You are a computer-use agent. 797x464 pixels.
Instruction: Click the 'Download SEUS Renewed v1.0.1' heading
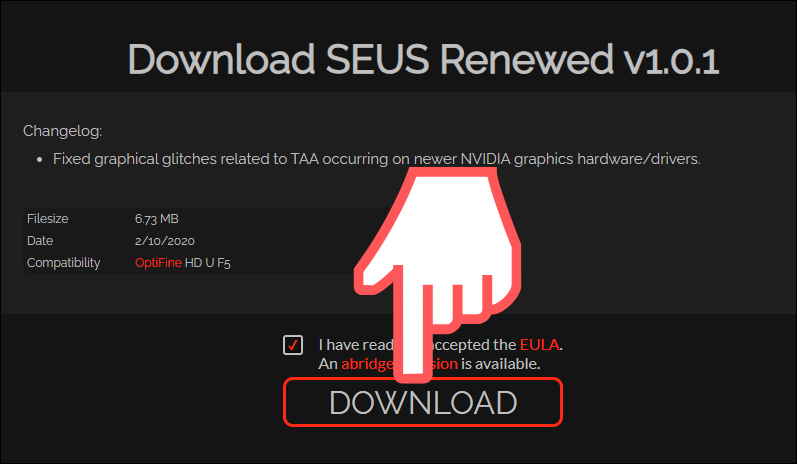tap(423, 59)
